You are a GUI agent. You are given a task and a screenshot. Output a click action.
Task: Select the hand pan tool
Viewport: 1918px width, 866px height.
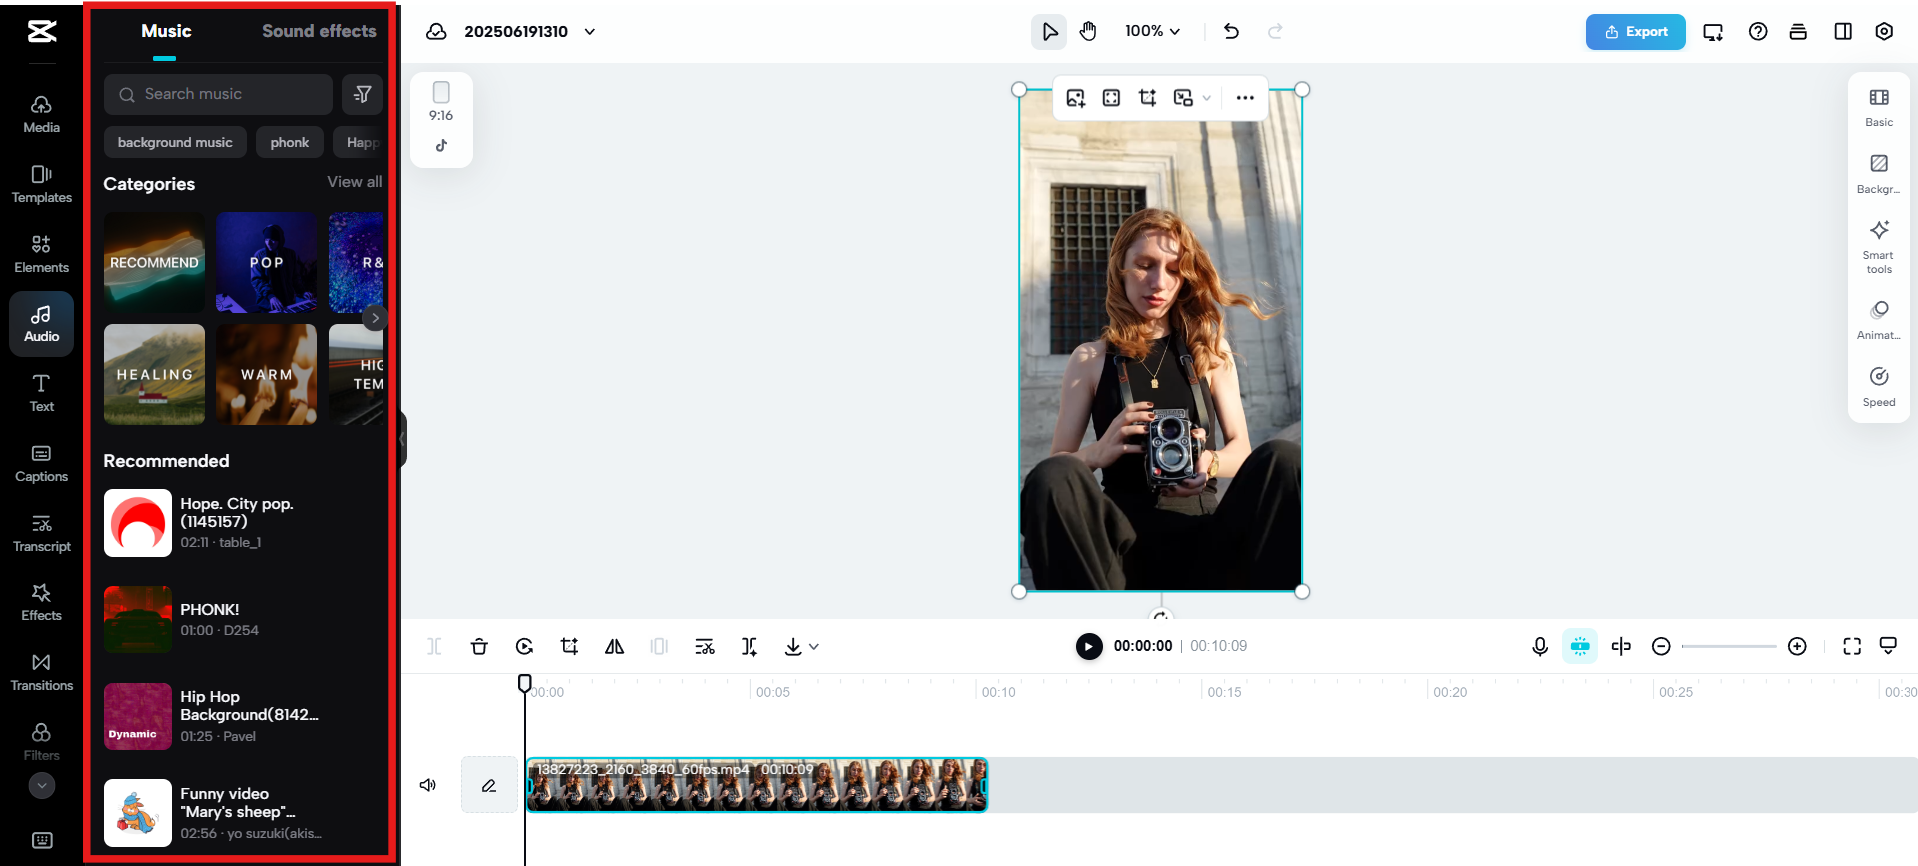coord(1088,32)
